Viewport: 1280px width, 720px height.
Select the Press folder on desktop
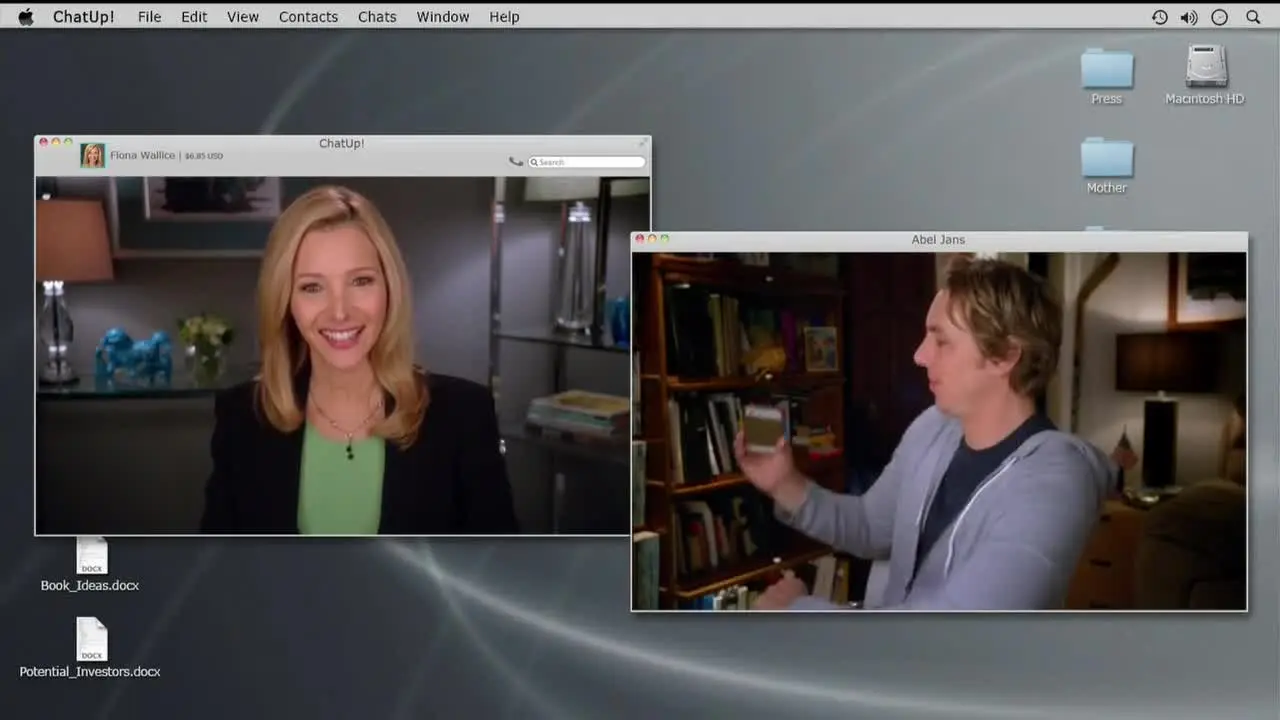[x=1107, y=67]
